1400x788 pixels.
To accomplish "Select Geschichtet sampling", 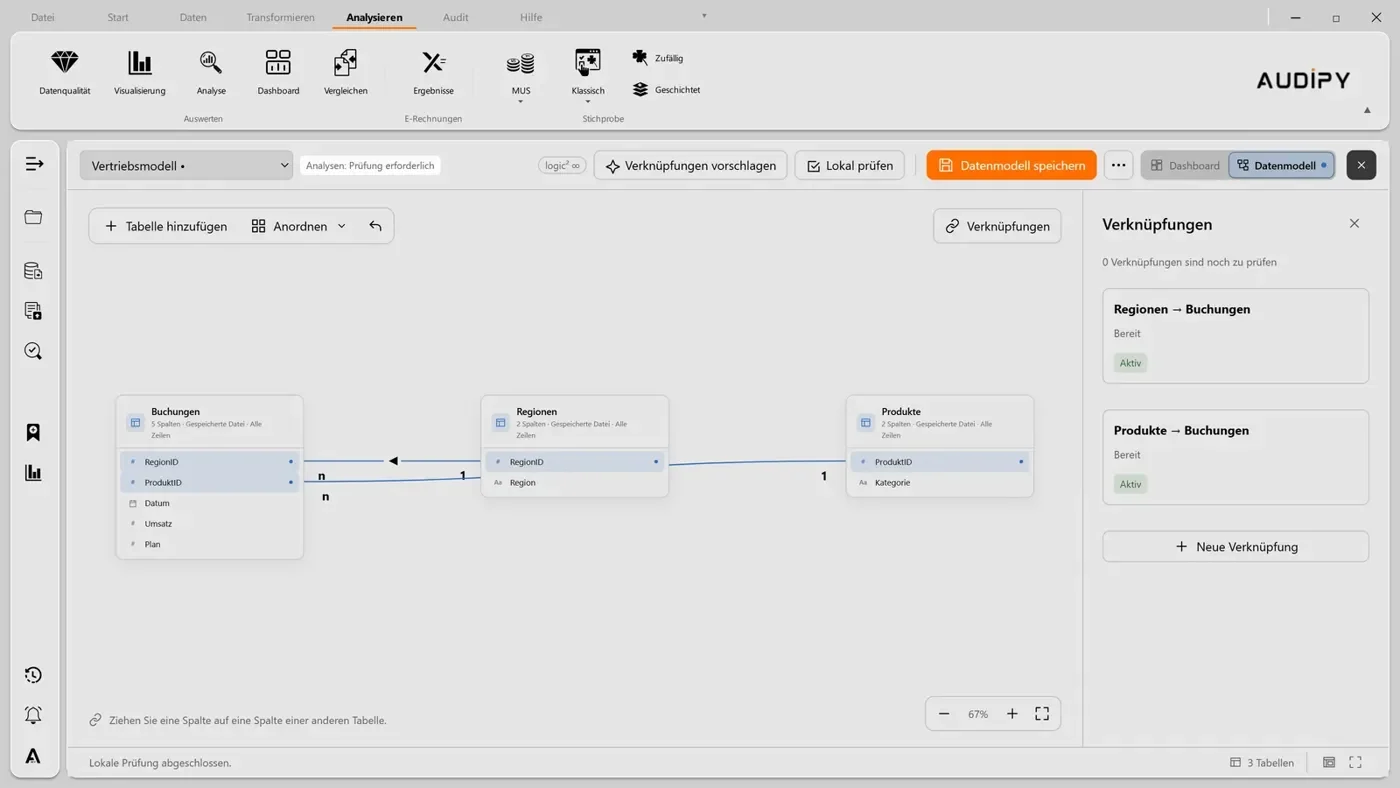I will pyautogui.click(x=666, y=90).
